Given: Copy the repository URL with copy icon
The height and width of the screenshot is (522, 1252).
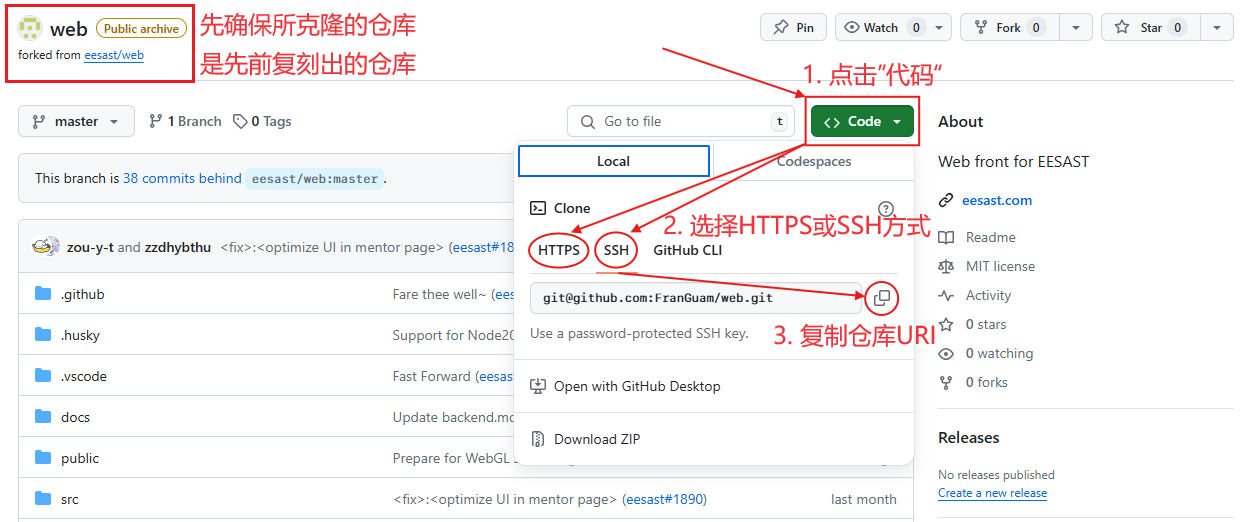Looking at the screenshot, I should (882, 298).
